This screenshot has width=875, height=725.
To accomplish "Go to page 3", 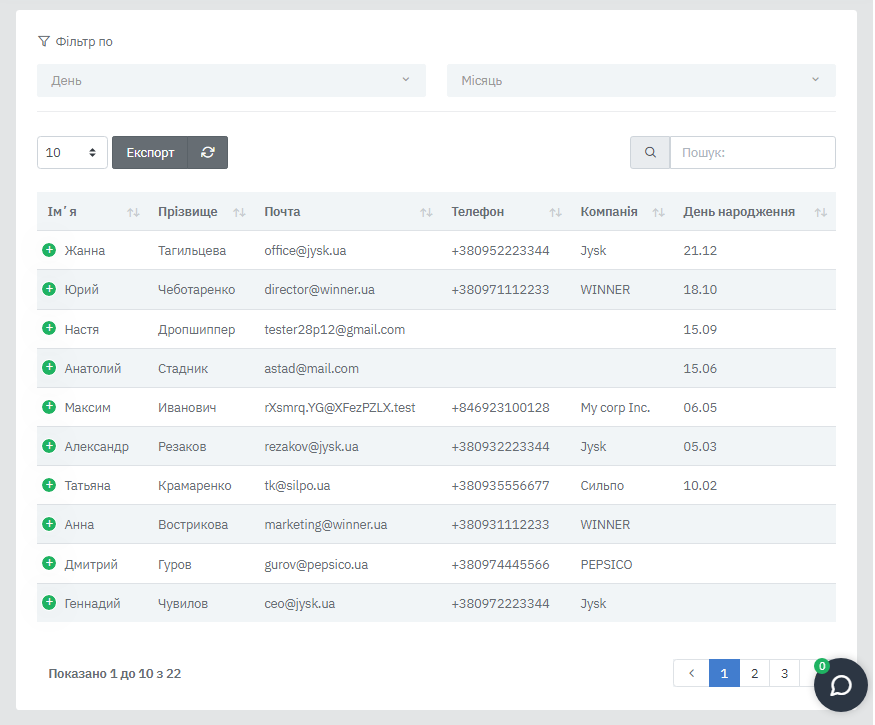I will coord(784,673).
